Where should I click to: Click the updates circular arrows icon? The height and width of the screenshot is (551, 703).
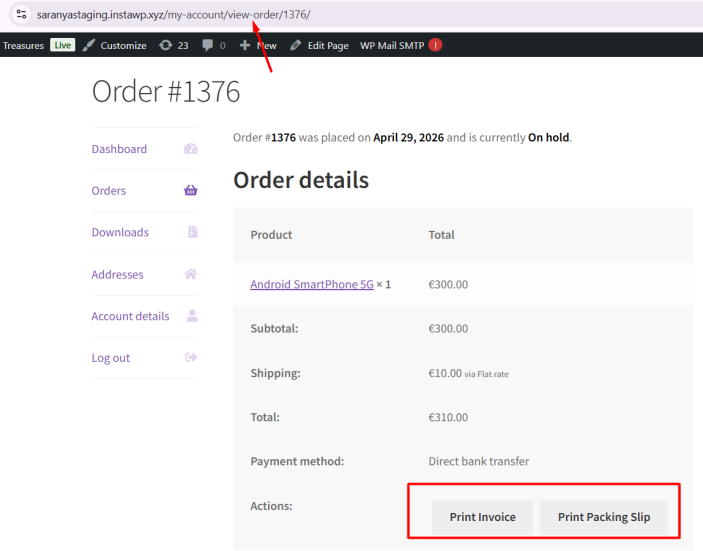[165, 45]
